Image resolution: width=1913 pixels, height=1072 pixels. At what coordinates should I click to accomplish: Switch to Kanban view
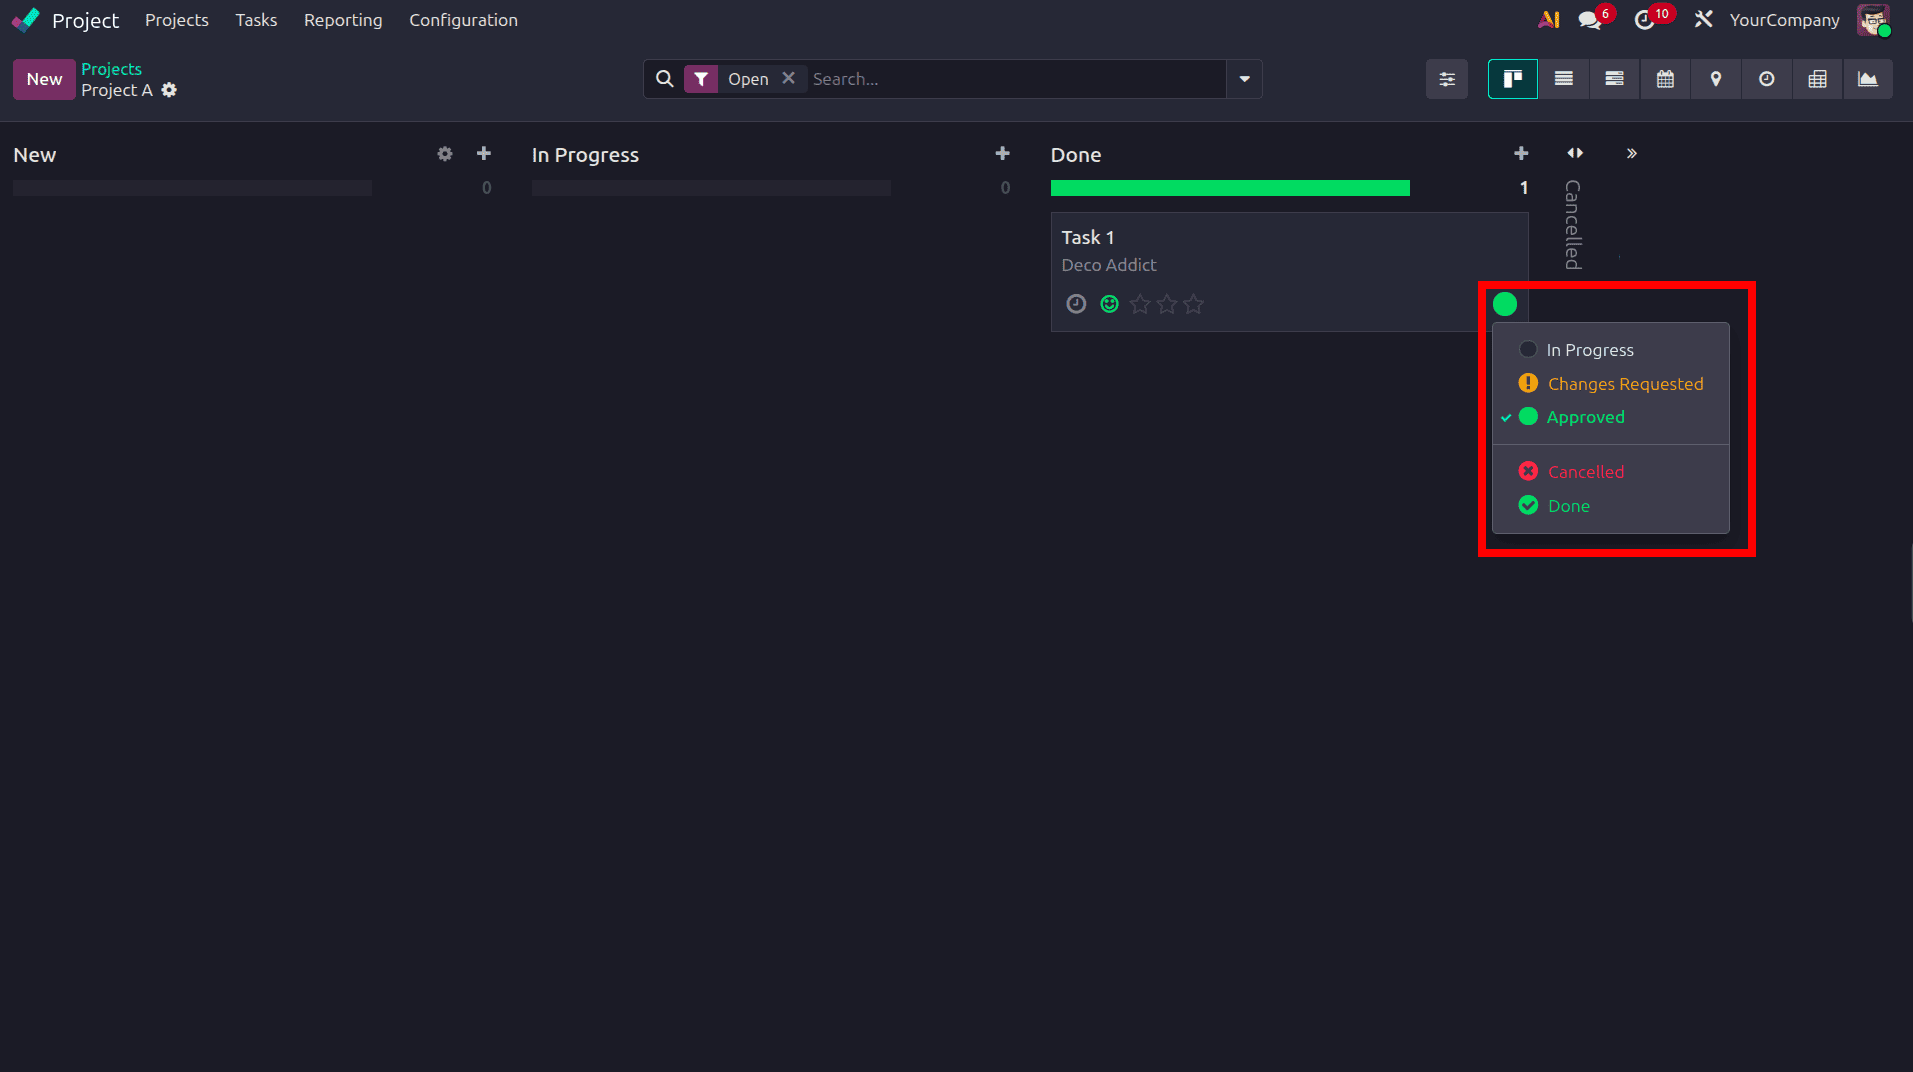(1513, 79)
